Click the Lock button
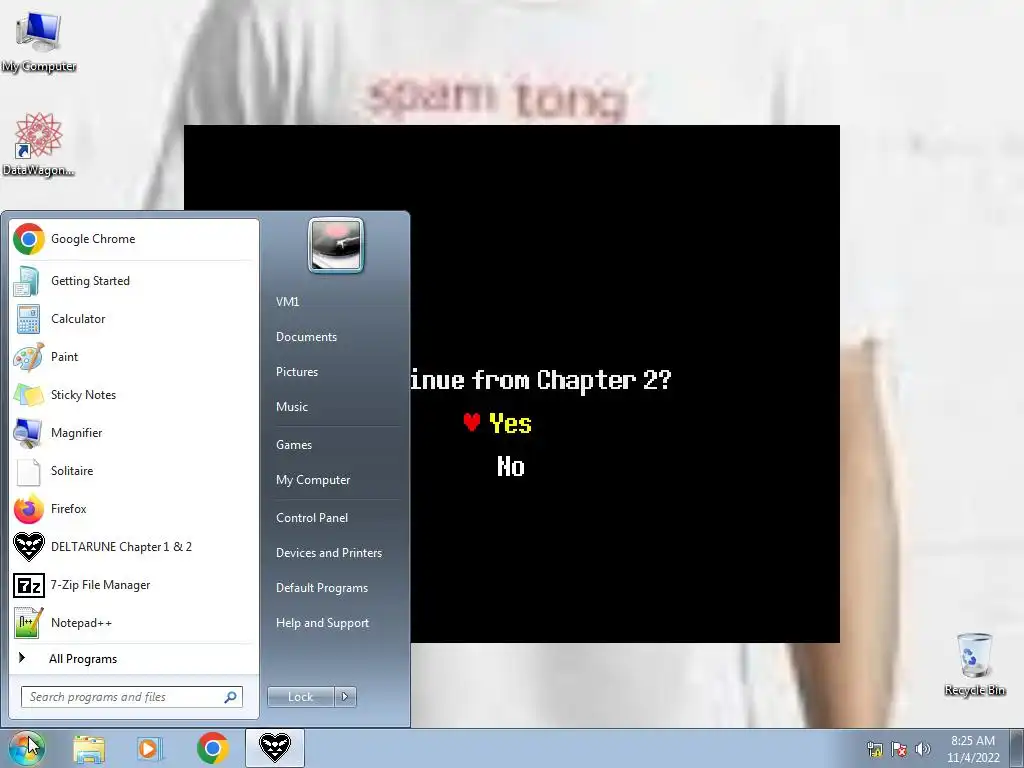The image size is (1024, 768). pyautogui.click(x=300, y=697)
